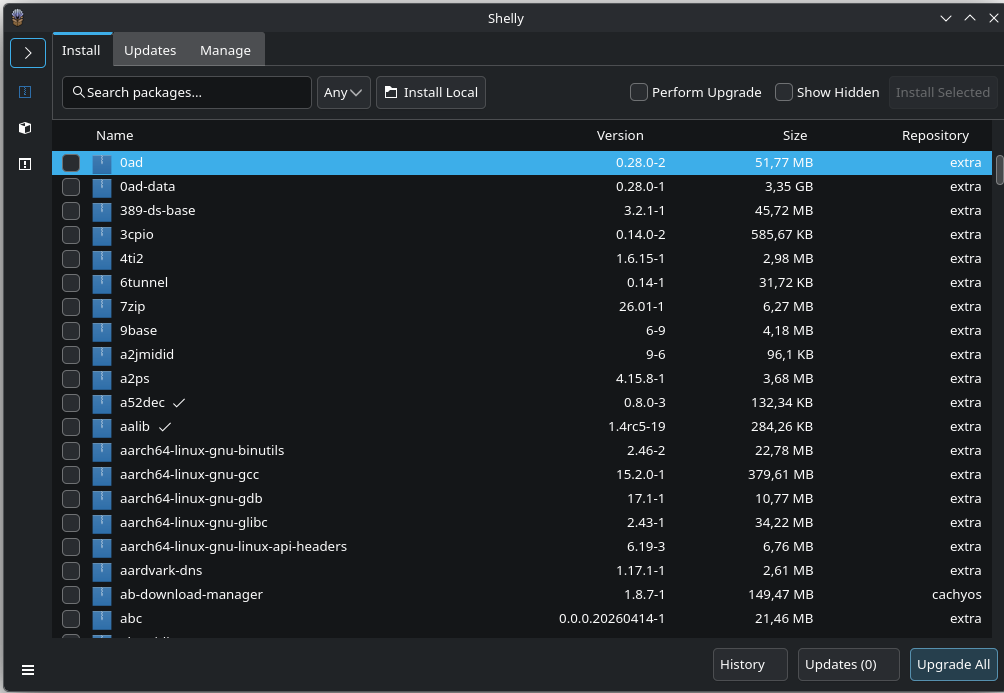
Task: Click the 7zip package archive icon
Action: (x=101, y=307)
